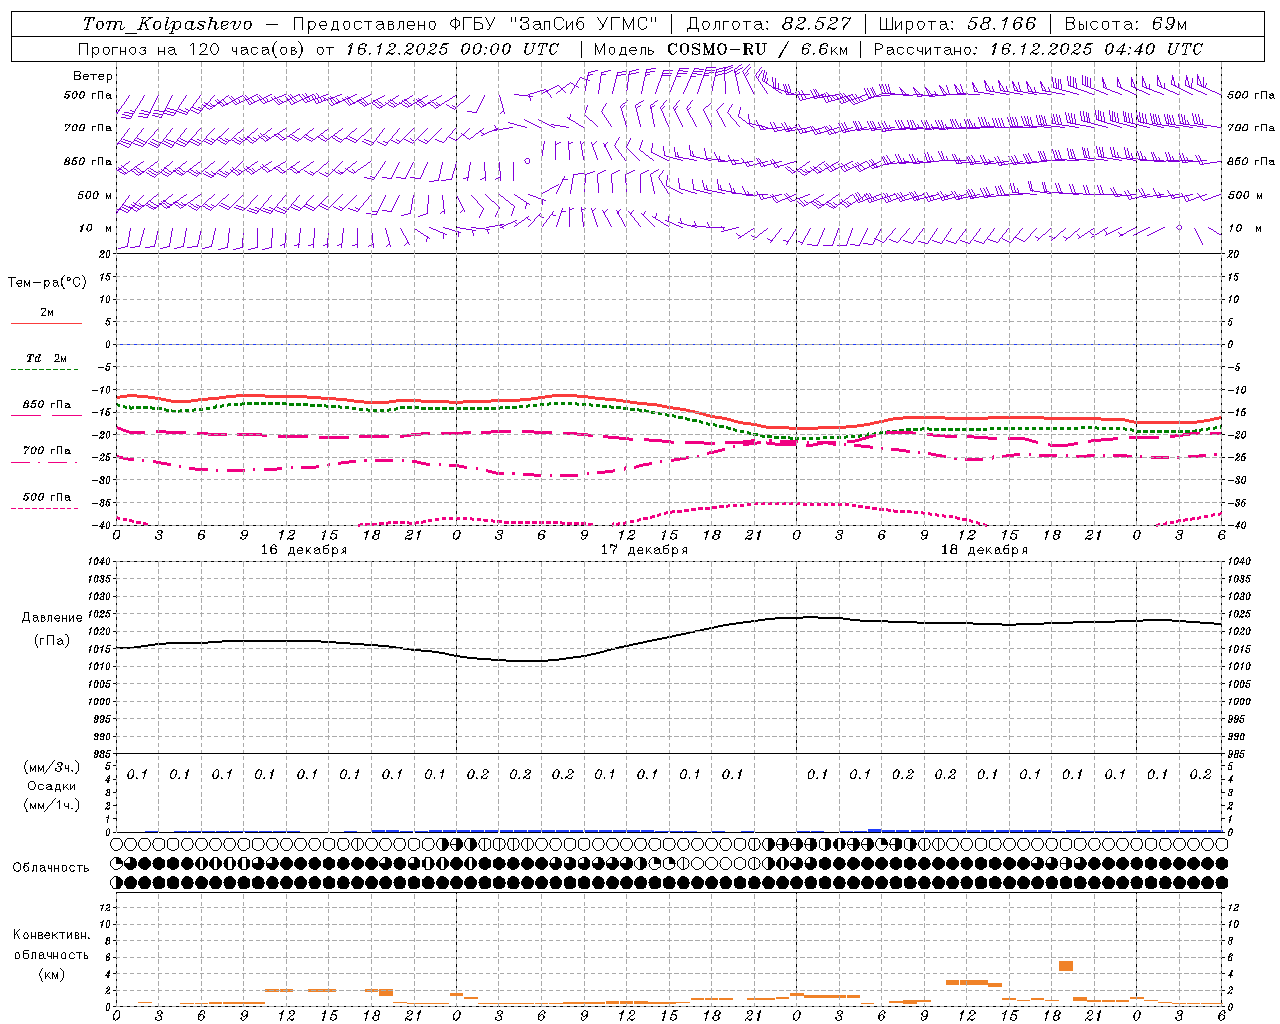This screenshot has height=1024, width=1280.
Task: Click the model name COSMO-RU / 6.6км
Action: pyautogui.click(x=757, y=49)
